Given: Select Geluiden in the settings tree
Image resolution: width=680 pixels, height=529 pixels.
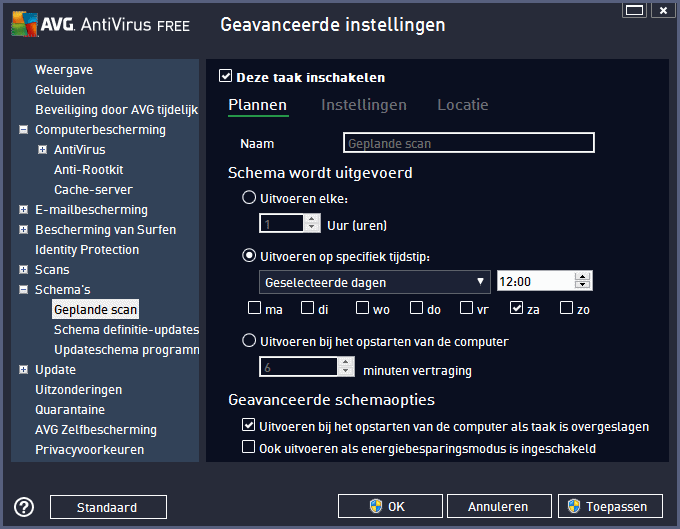Looking at the screenshot, I should [x=60, y=90].
